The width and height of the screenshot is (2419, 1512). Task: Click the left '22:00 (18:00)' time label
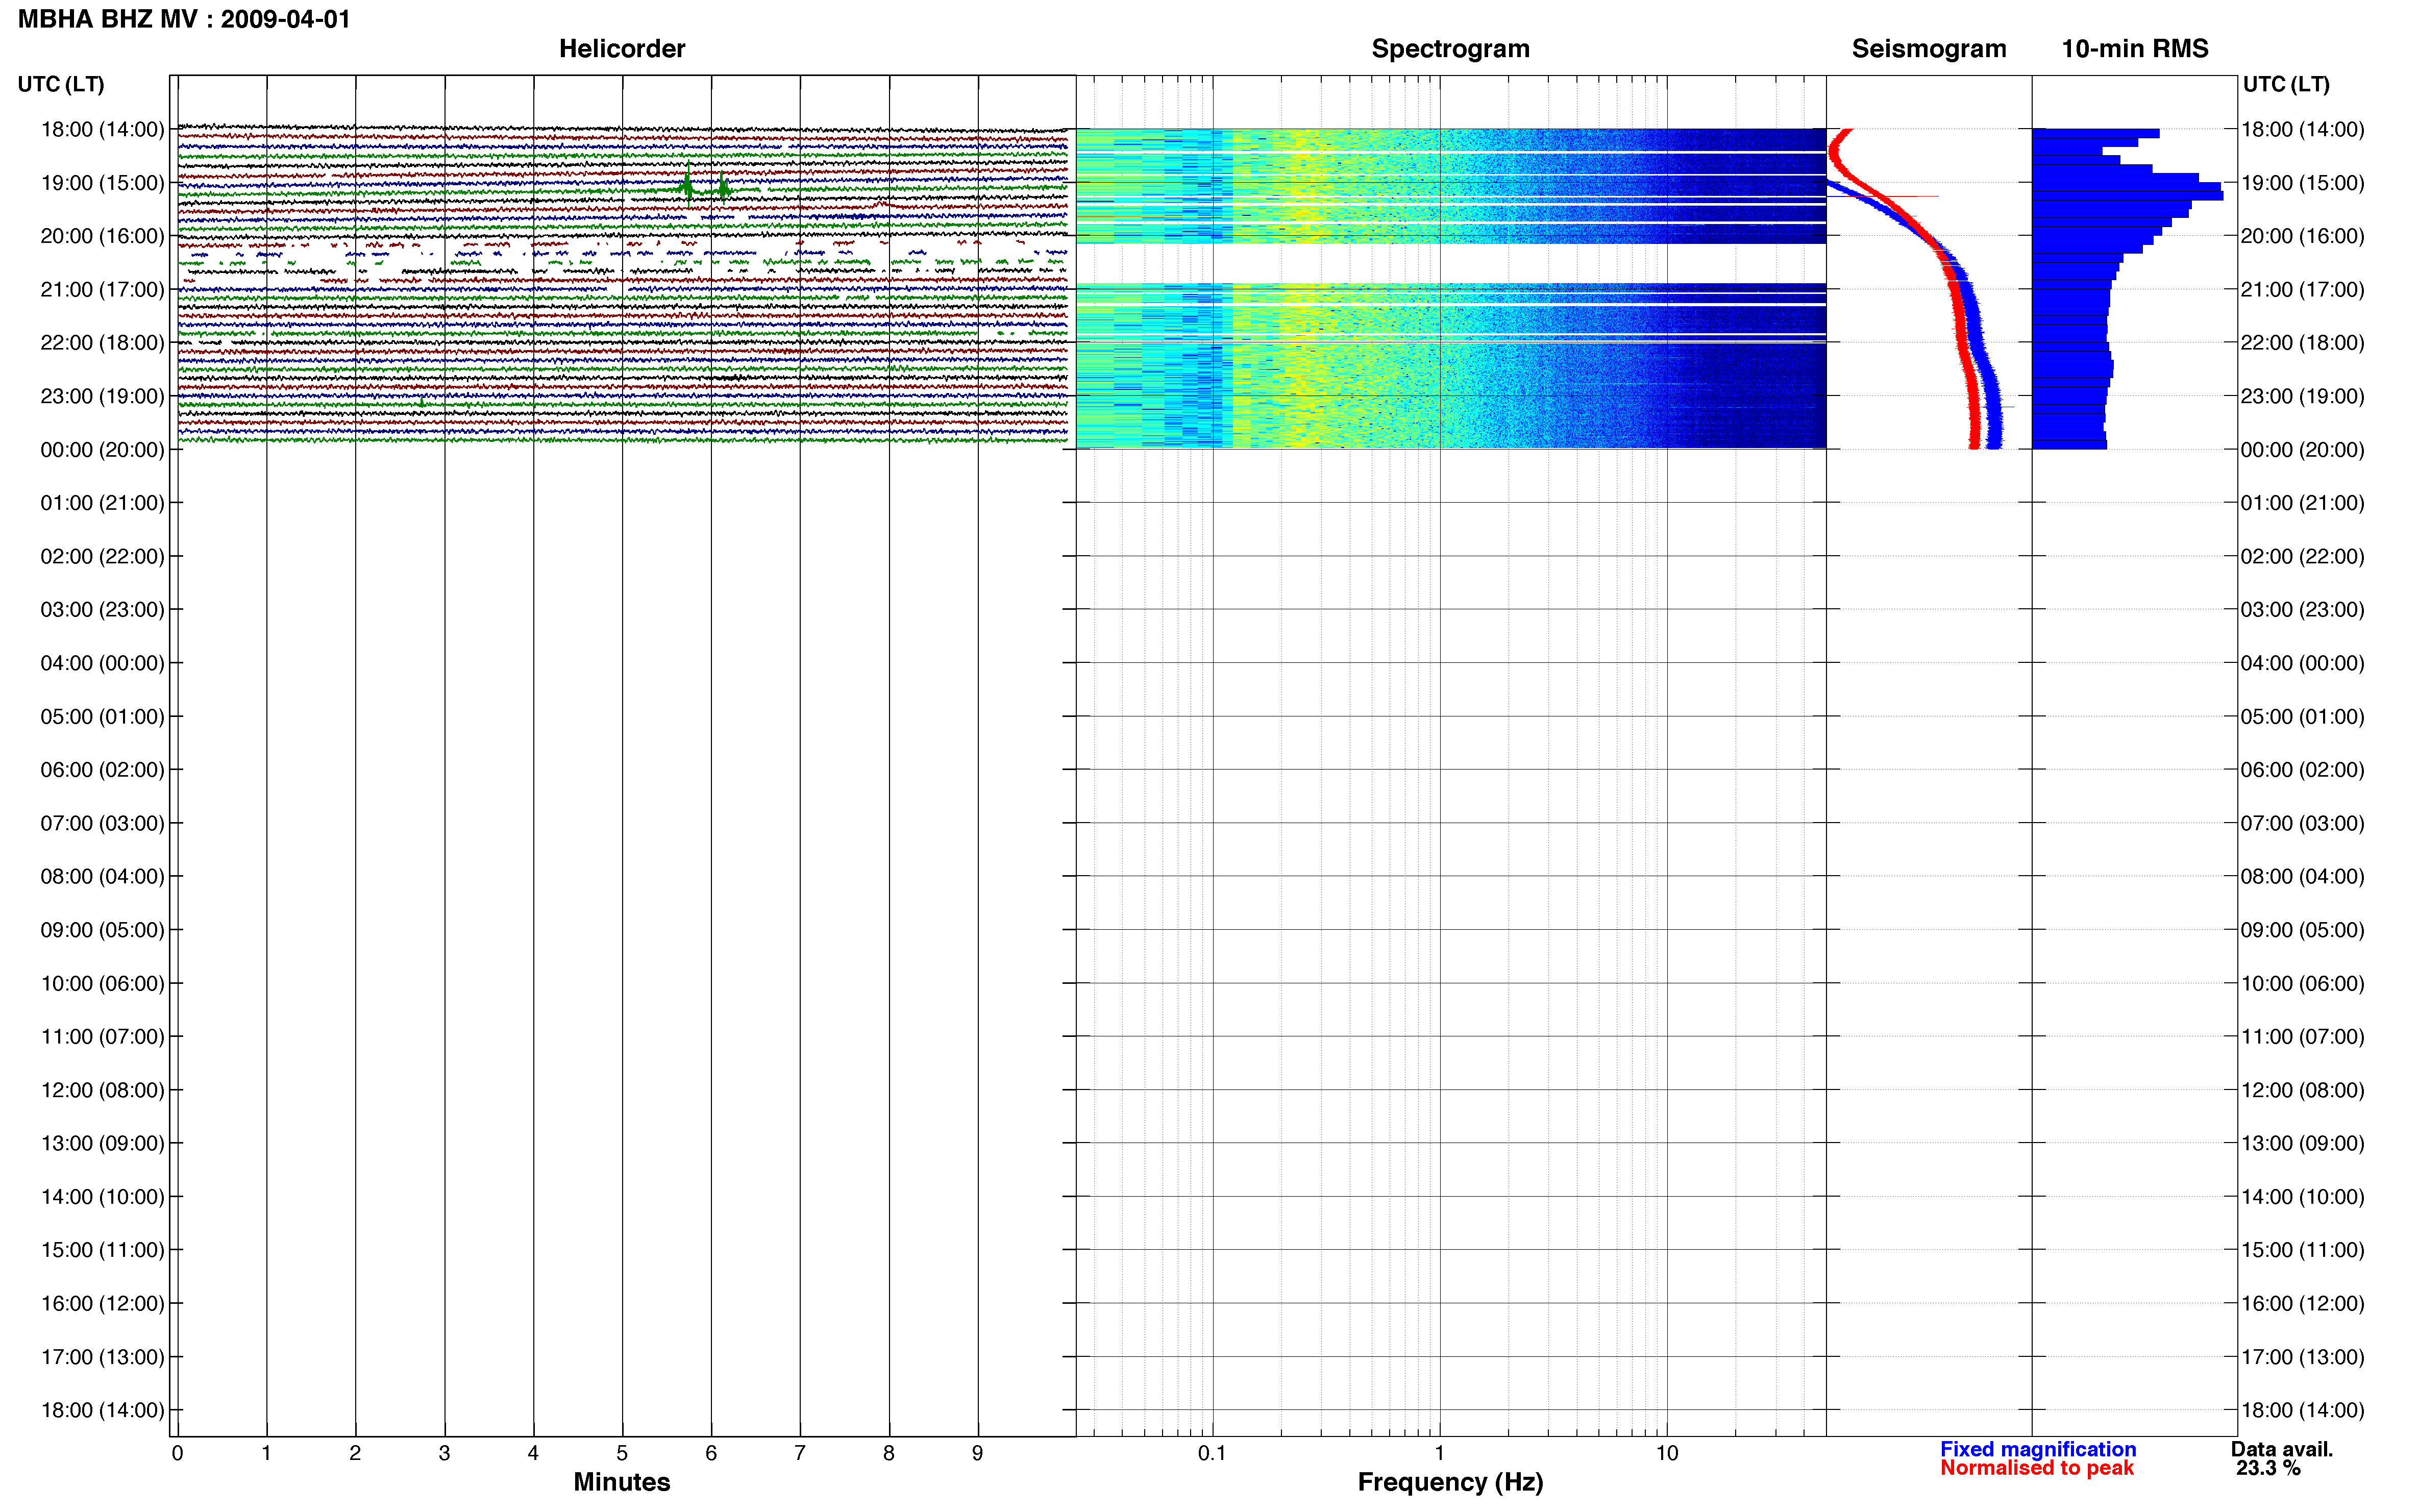102,342
